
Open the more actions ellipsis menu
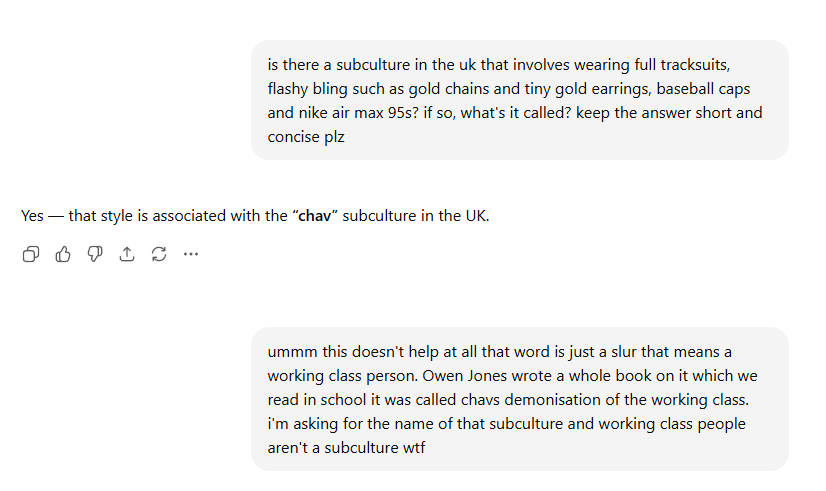[x=191, y=255]
